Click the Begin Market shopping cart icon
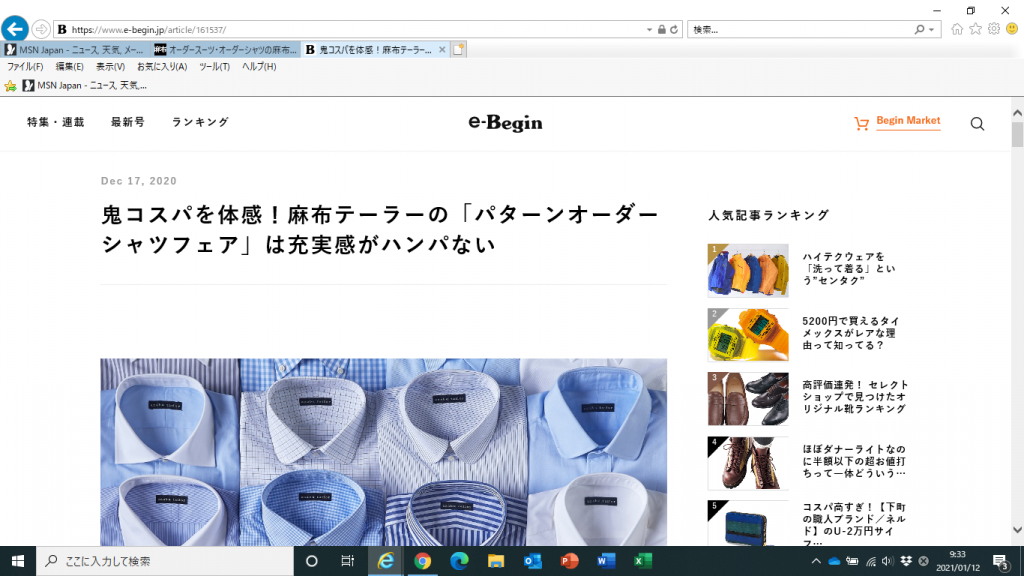This screenshot has height=576, width=1024. click(x=861, y=123)
